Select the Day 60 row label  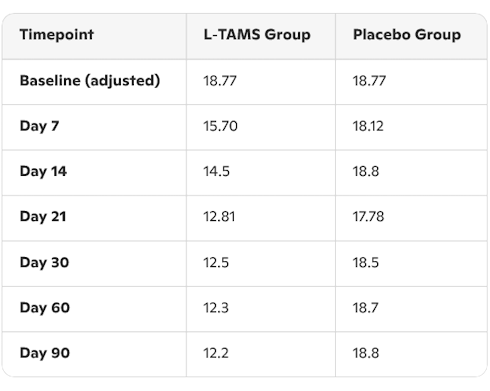(45, 308)
